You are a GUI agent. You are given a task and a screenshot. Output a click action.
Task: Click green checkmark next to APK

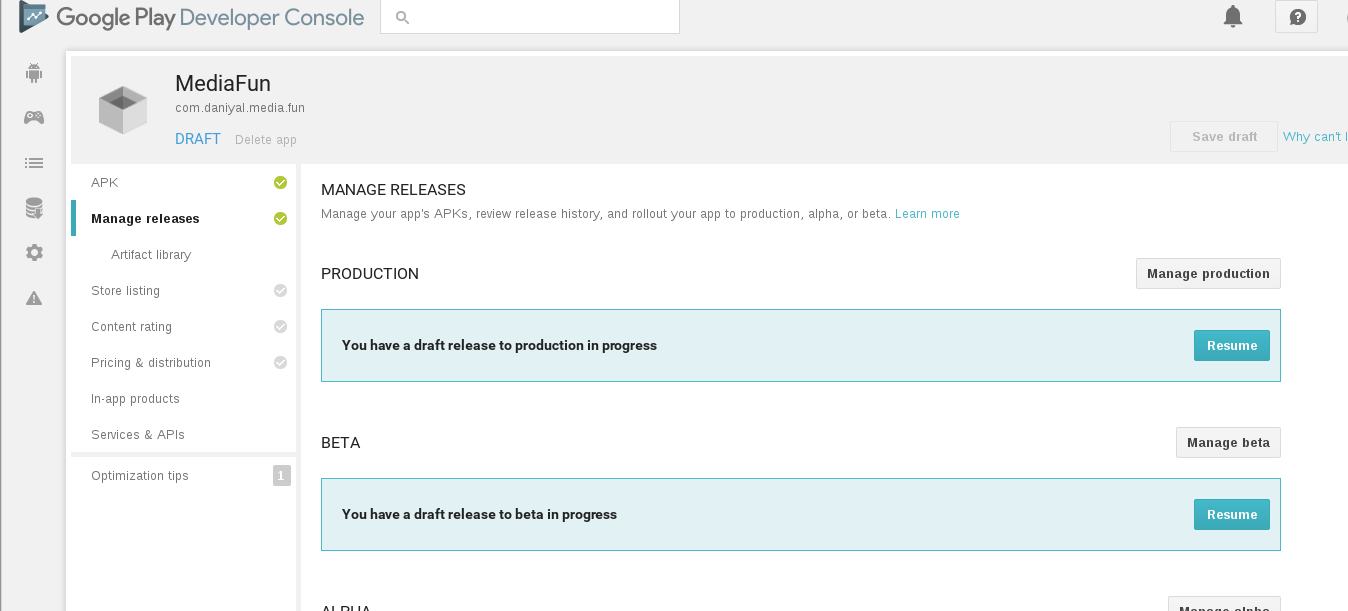click(x=280, y=183)
